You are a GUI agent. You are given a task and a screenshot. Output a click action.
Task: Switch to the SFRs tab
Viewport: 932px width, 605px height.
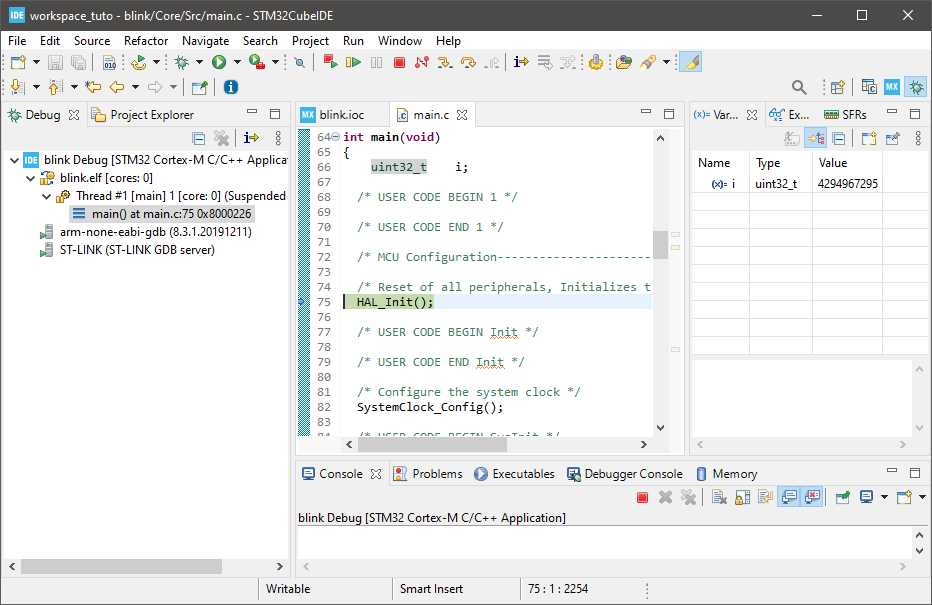pos(845,115)
